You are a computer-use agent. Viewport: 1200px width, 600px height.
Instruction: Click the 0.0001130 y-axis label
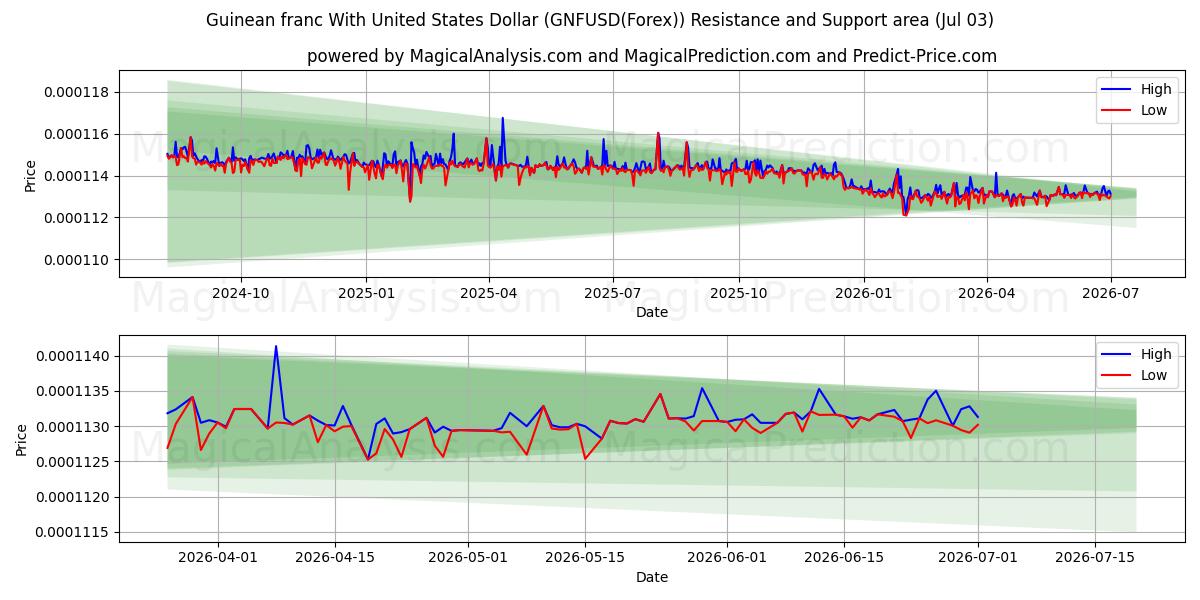coord(75,427)
